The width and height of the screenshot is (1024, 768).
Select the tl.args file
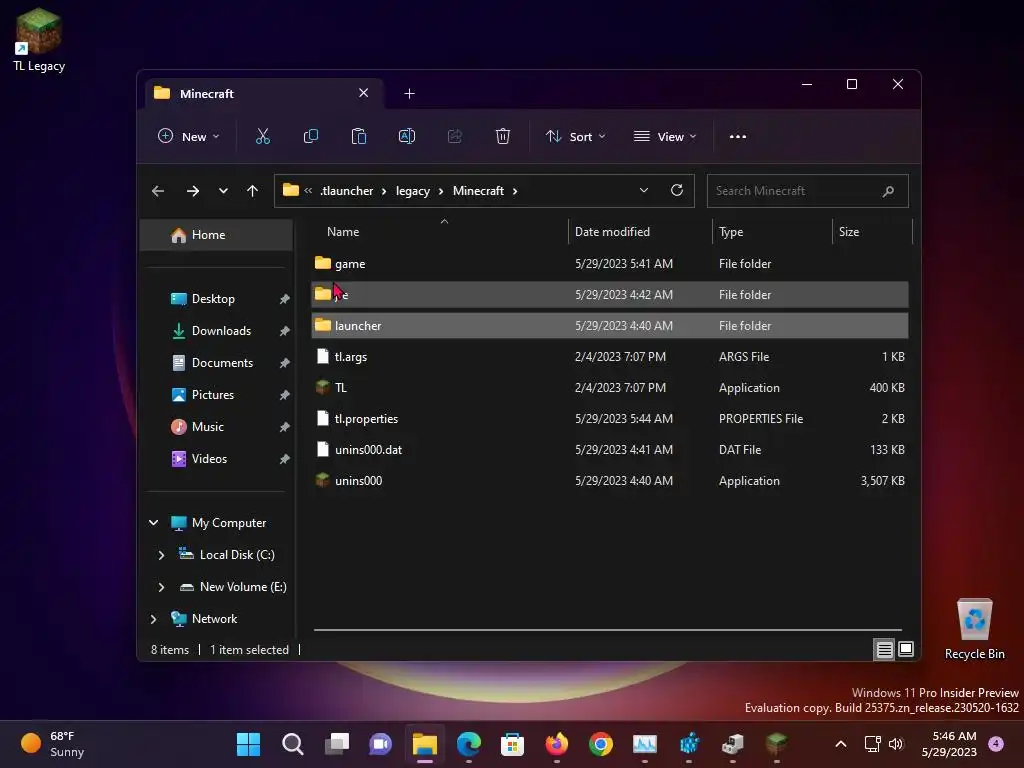click(609, 357)
